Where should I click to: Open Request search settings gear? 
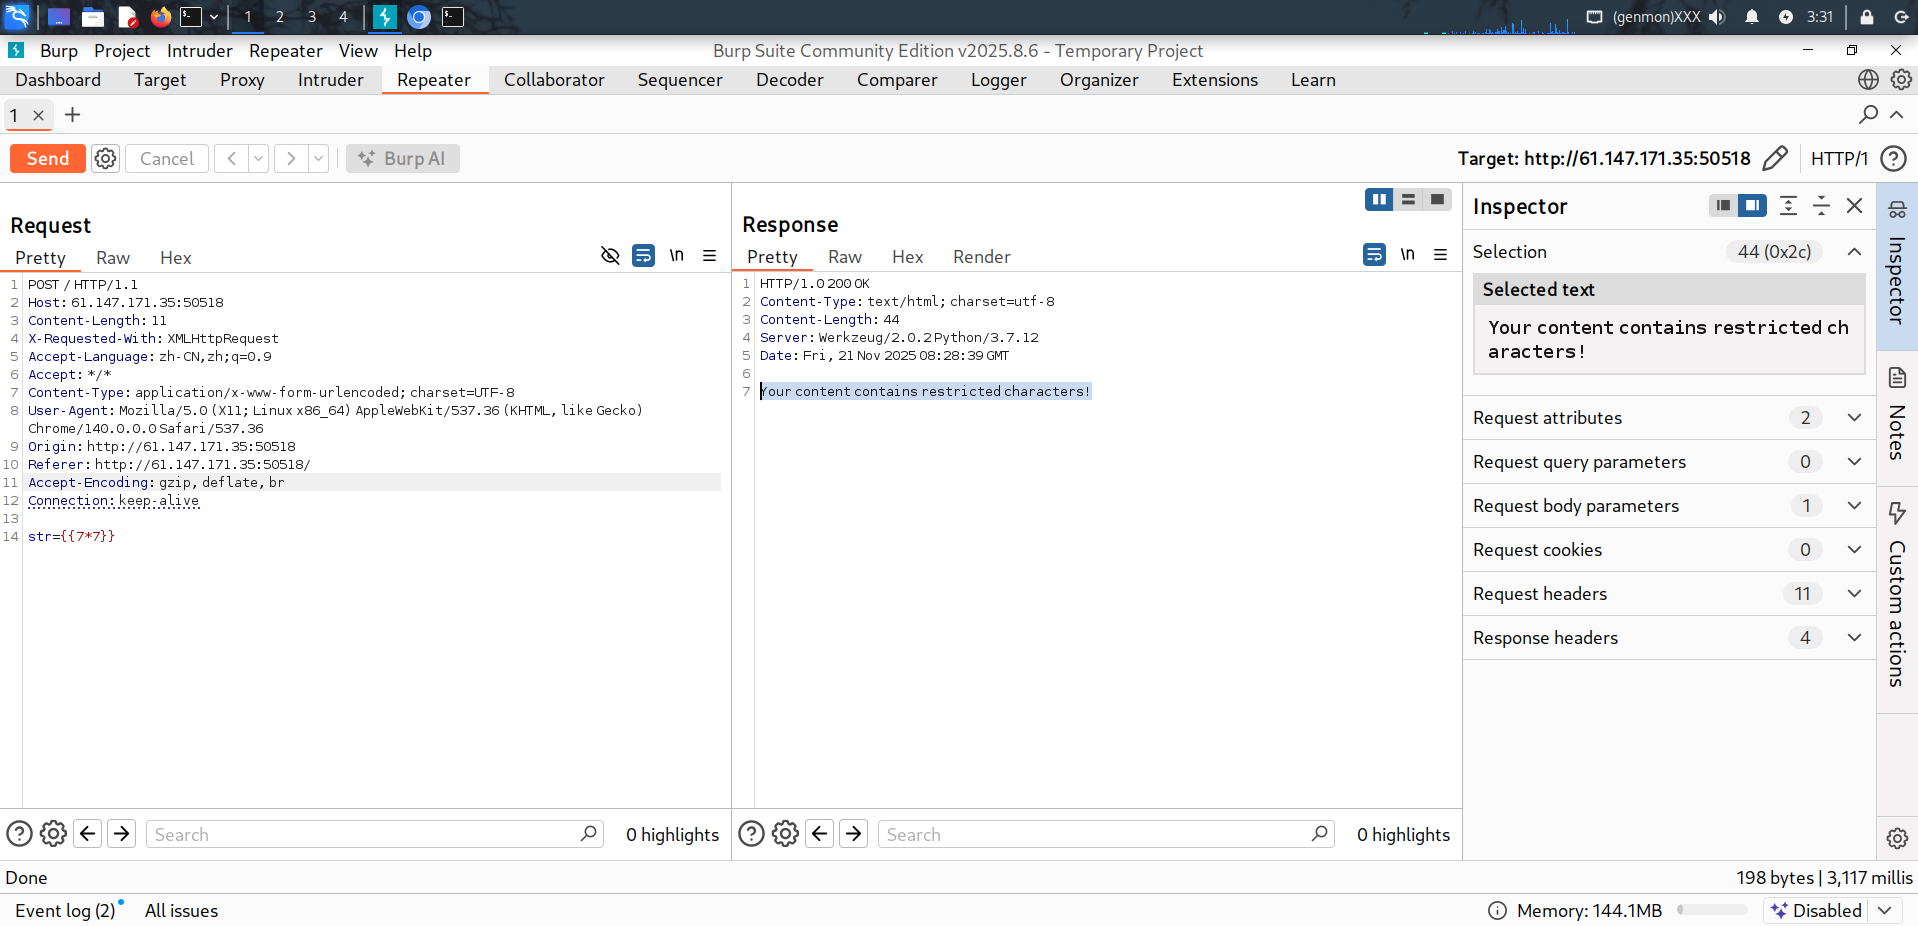(54, 833)
